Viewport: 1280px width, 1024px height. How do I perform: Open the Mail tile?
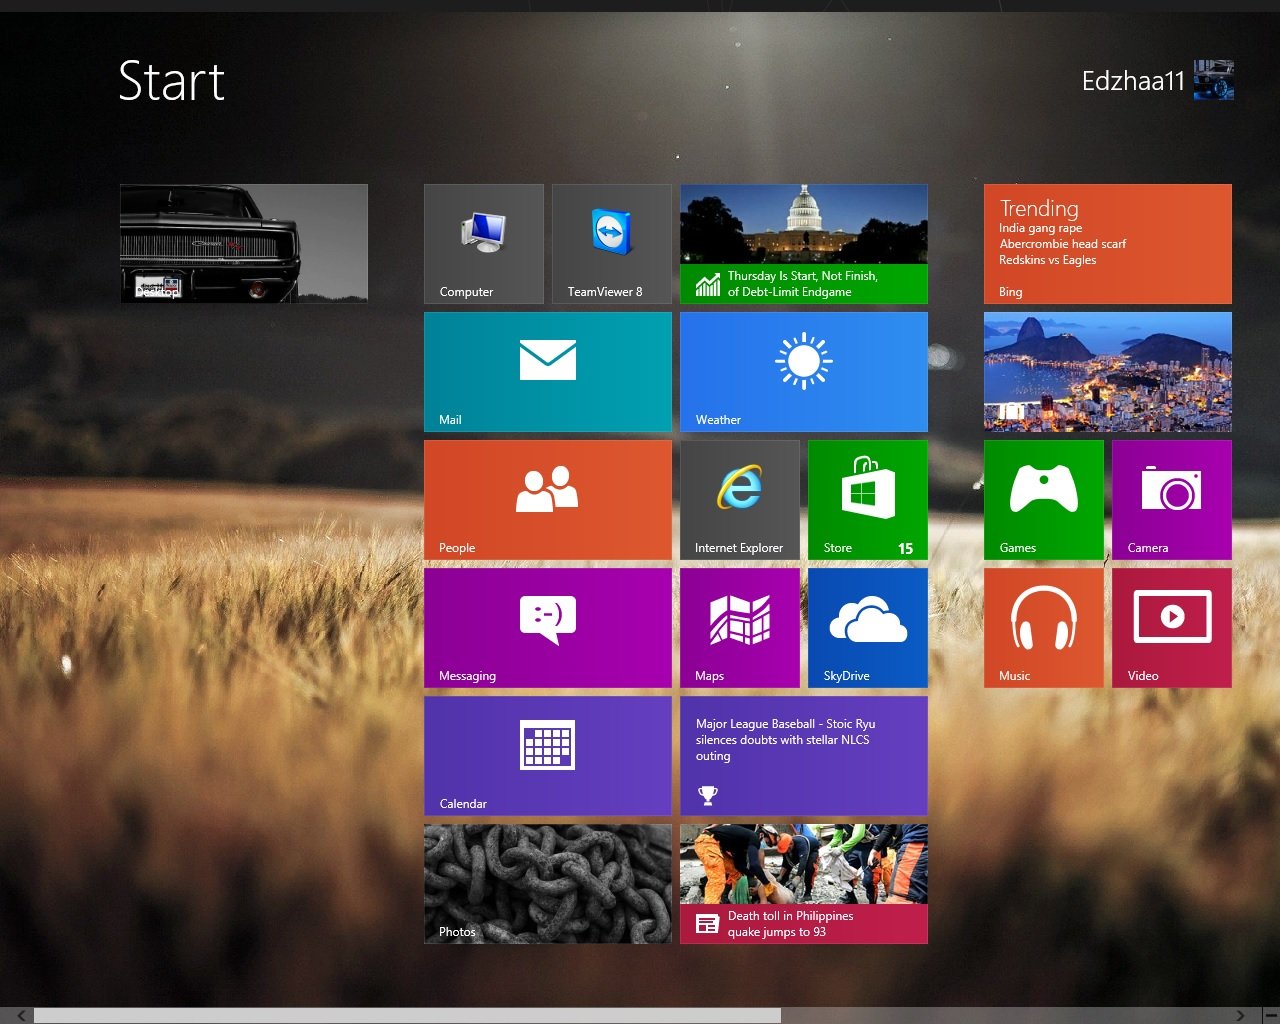[548, 372]
